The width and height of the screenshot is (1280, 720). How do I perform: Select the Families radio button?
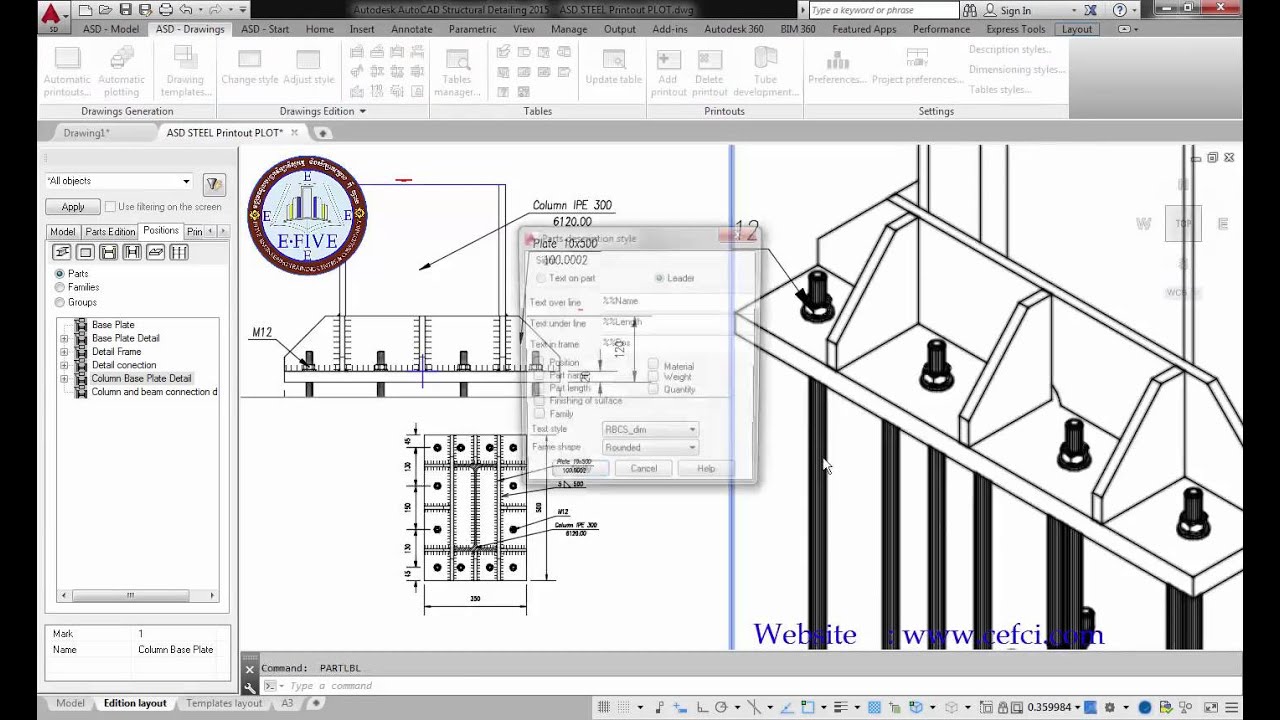[x=60, y=288]
